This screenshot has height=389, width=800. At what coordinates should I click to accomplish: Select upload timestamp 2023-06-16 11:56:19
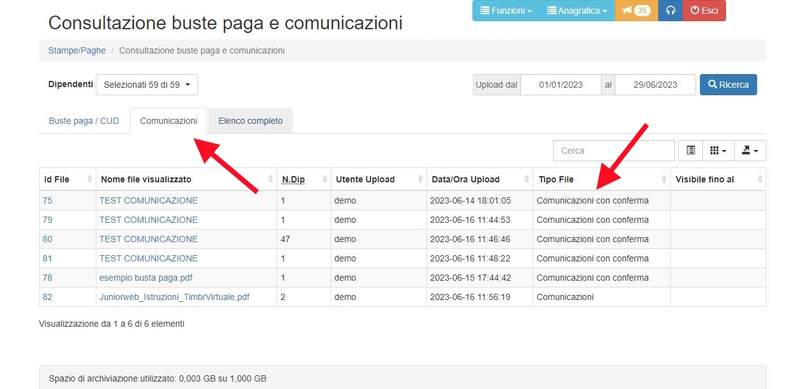470,297
